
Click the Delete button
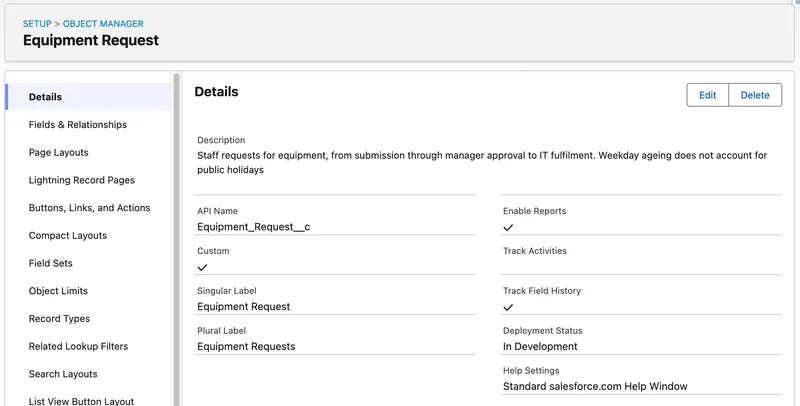click(x=755, y=95)
